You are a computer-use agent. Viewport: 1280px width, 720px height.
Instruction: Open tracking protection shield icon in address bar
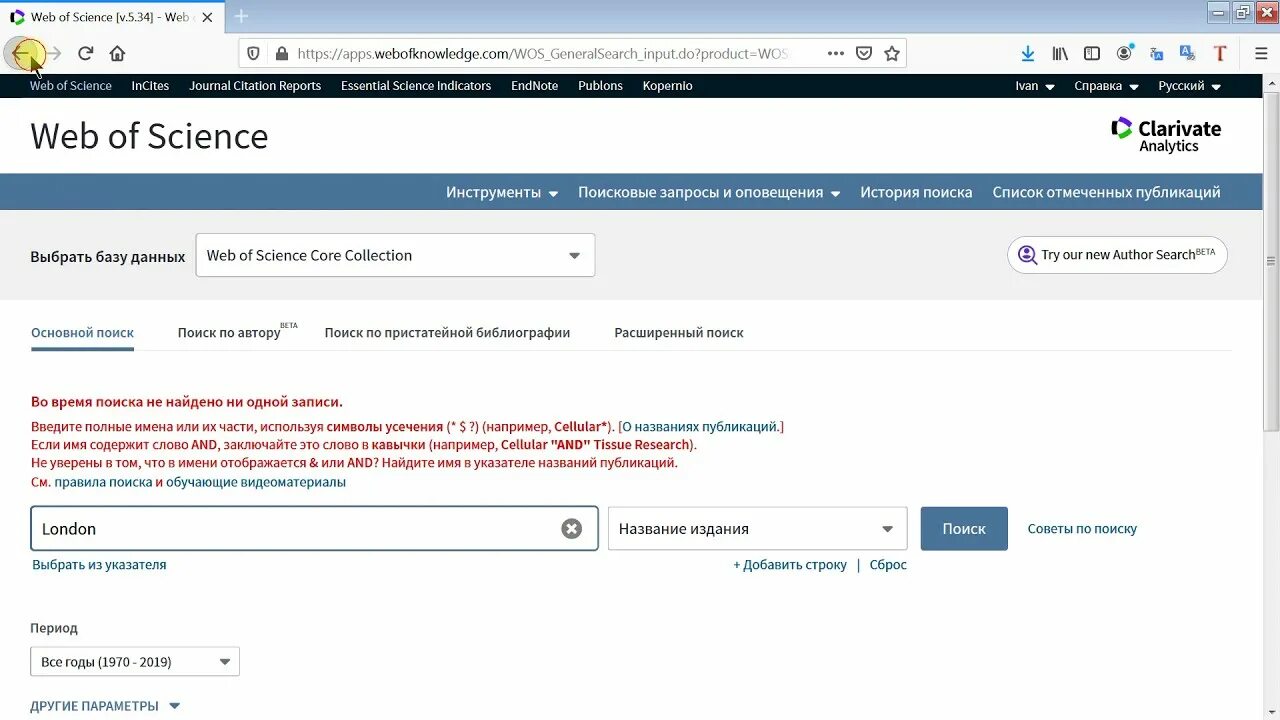coord(253,54)
